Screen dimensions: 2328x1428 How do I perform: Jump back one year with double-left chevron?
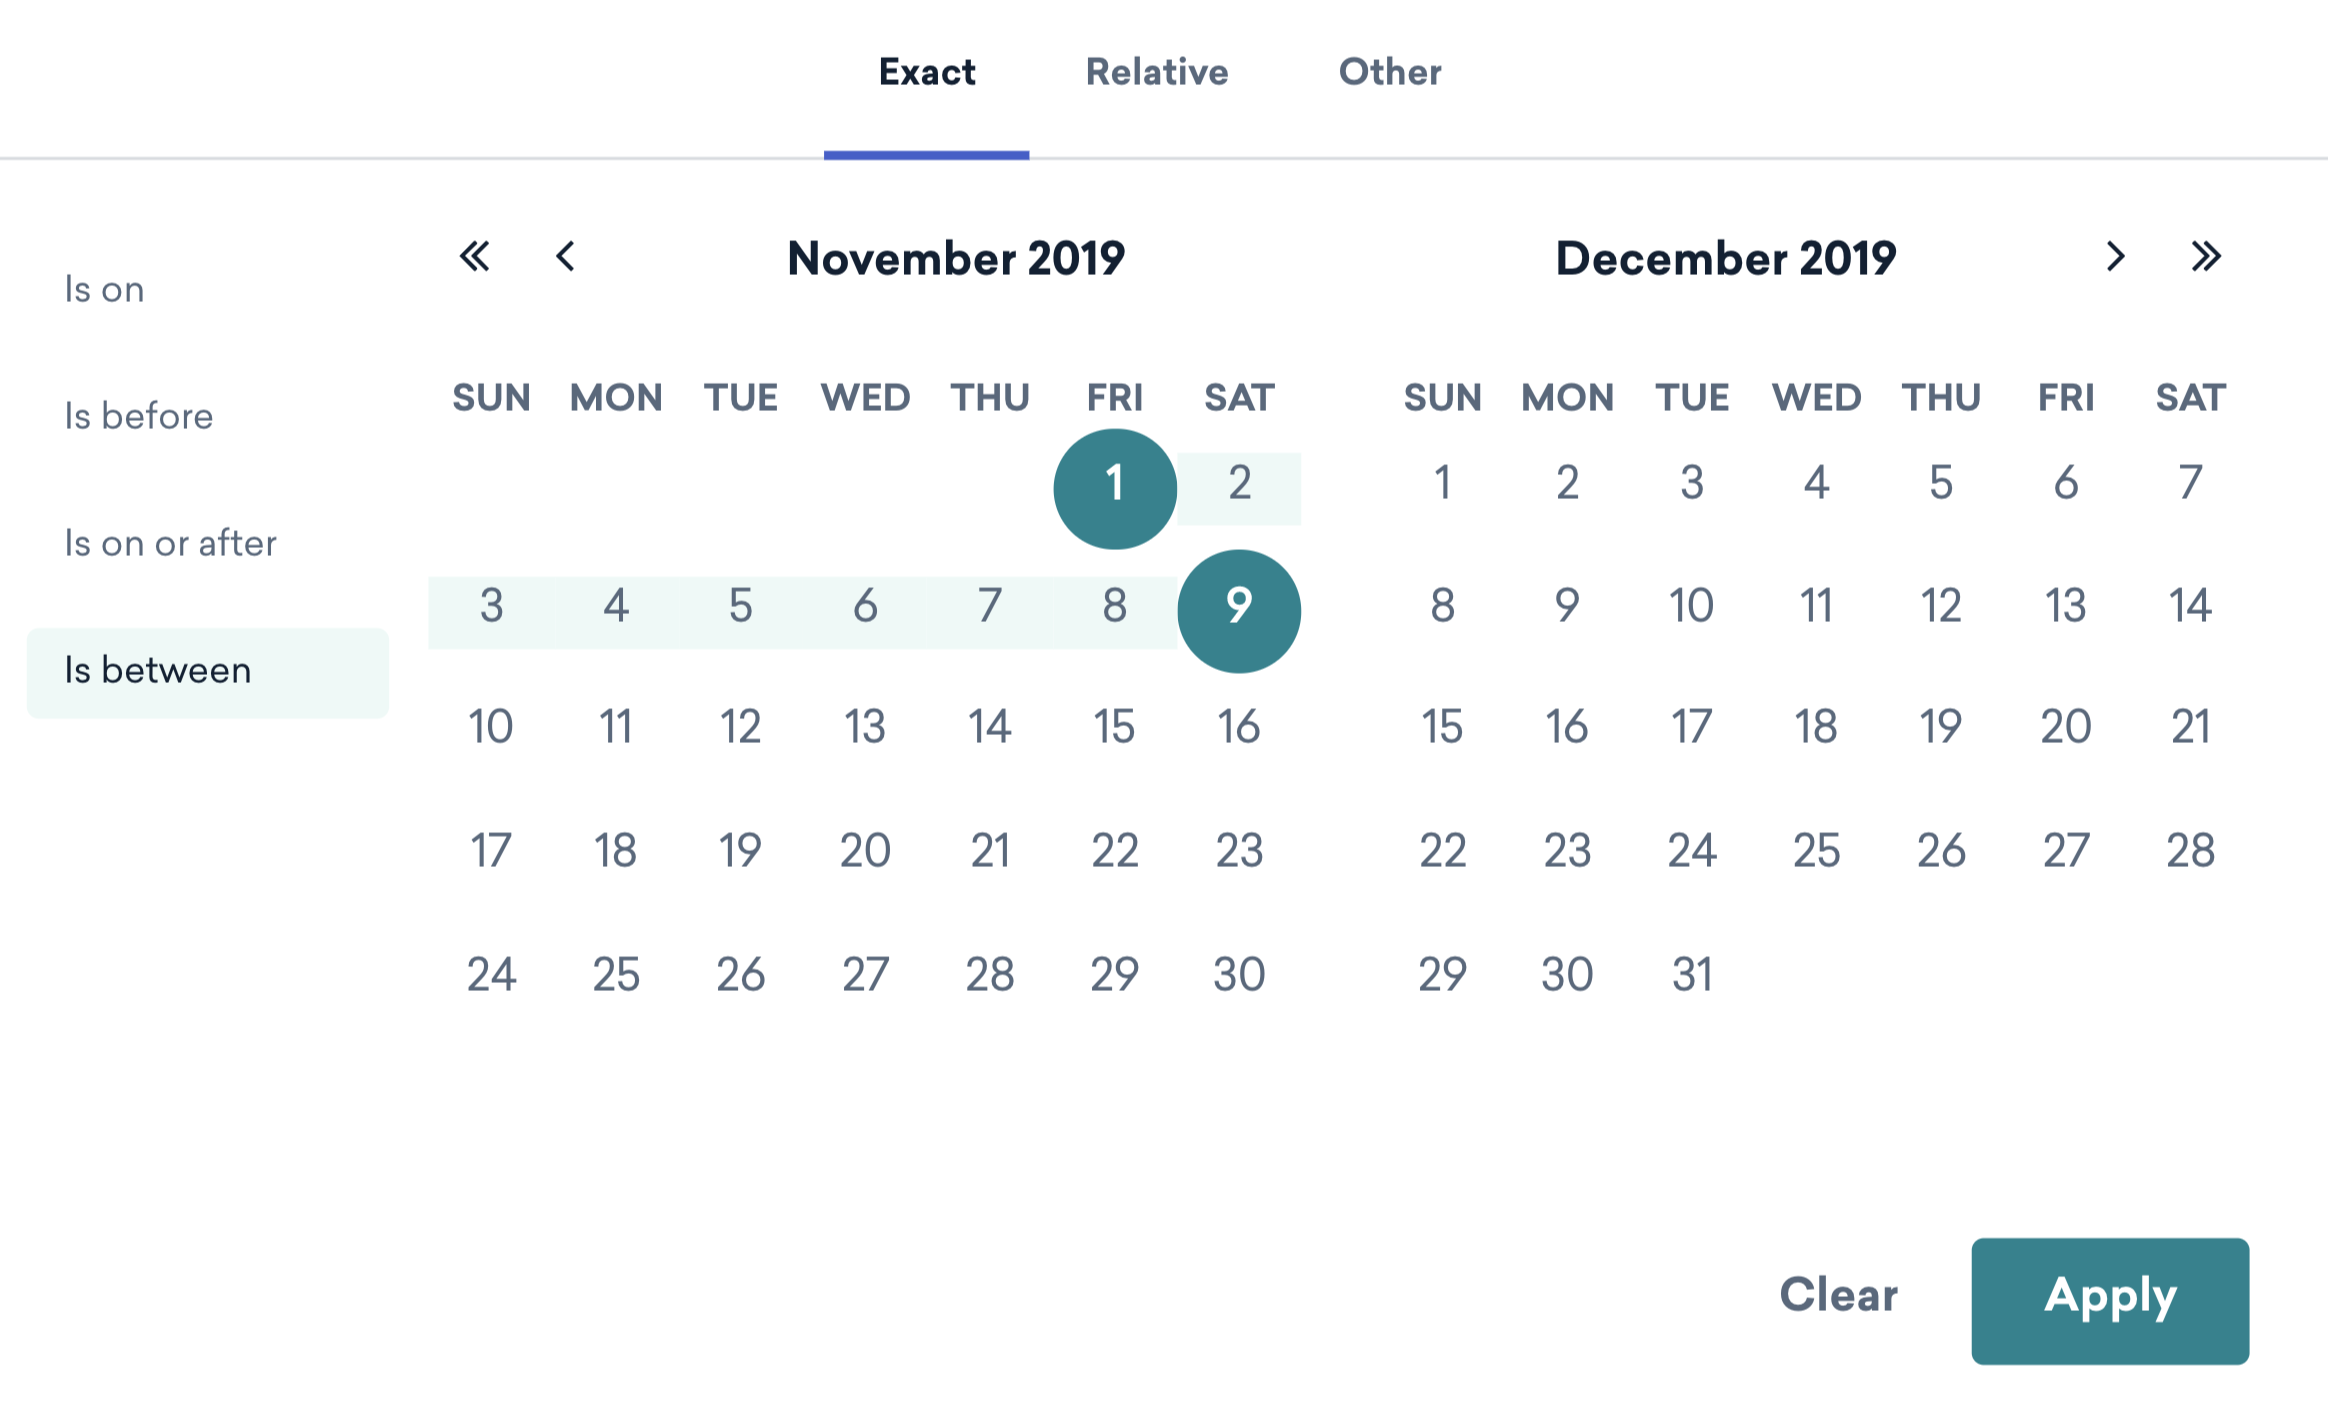click(475, 257)
